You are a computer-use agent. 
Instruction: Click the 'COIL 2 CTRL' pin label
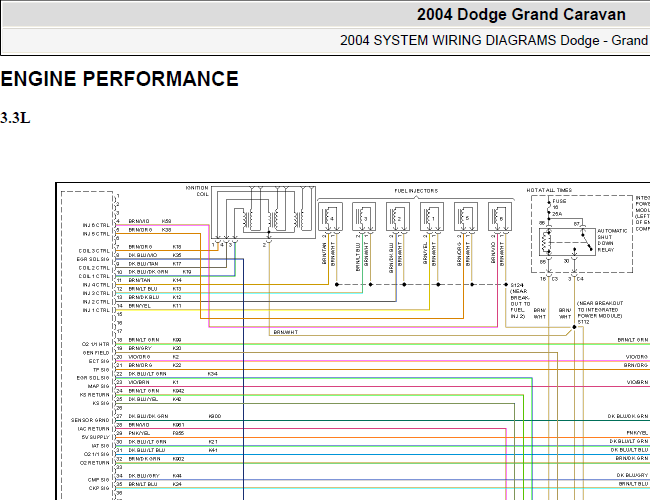coord(94,268)
